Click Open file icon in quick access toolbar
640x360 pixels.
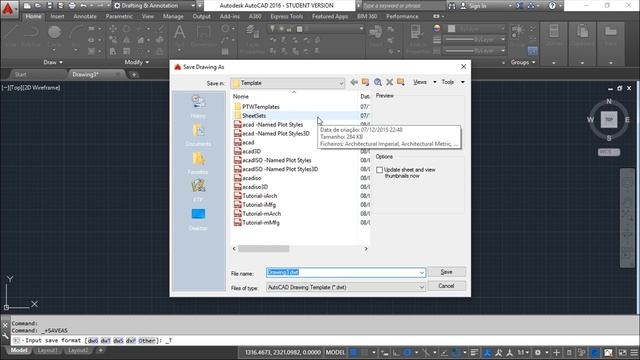point(38,6)
